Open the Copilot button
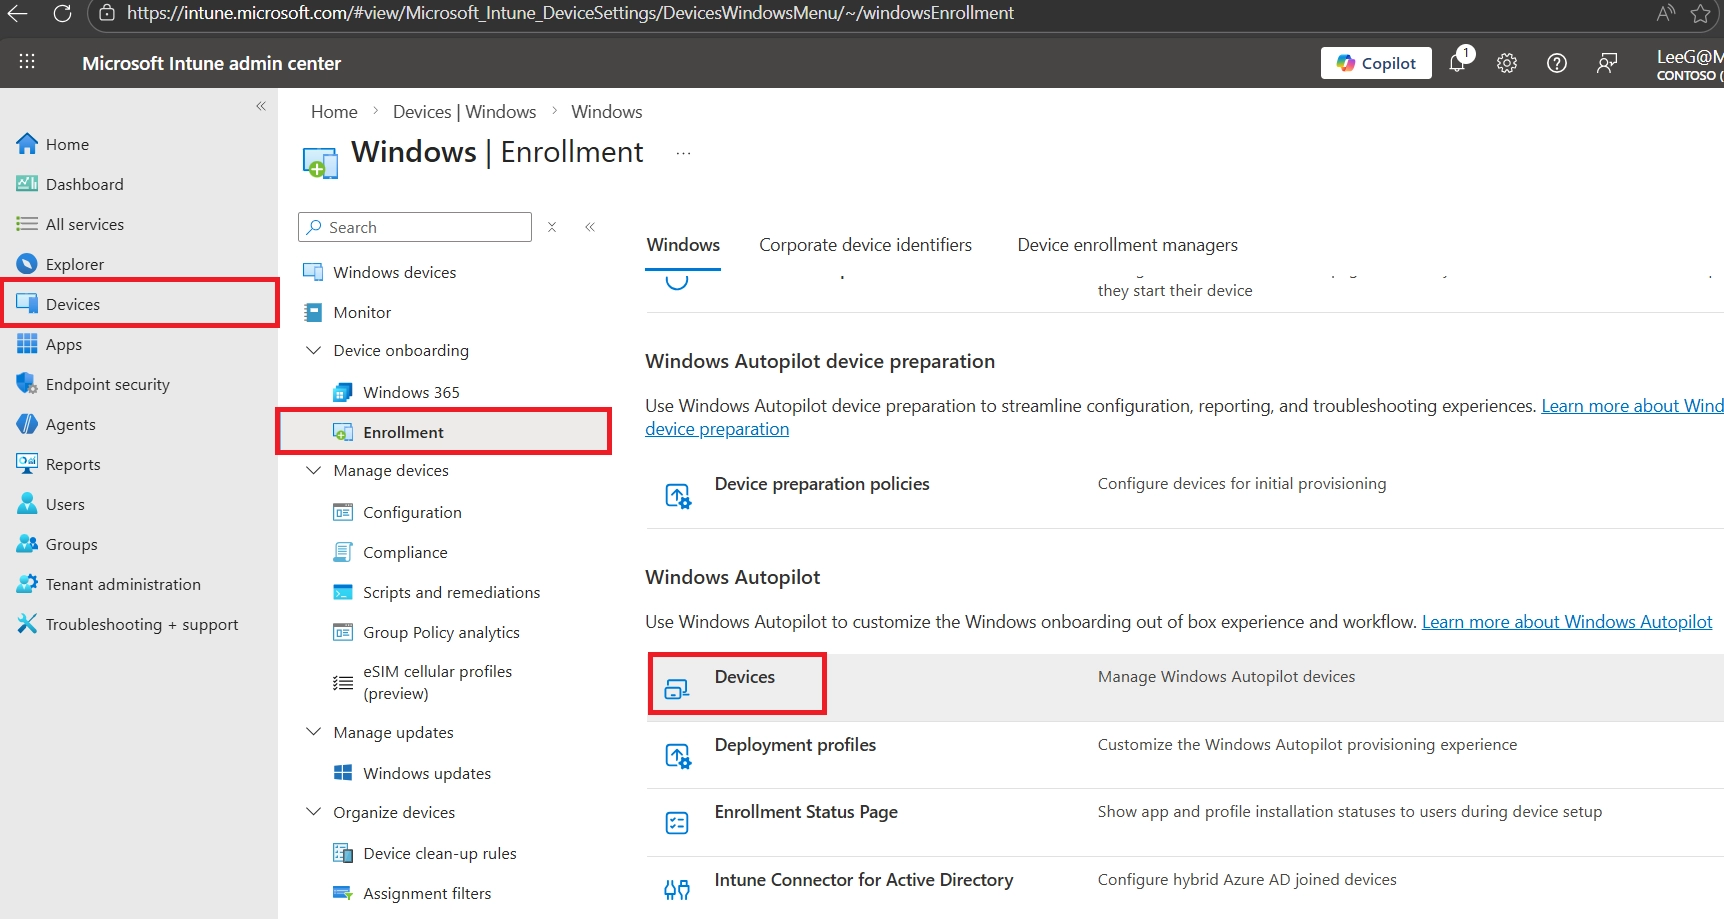1724x919 pixels. [1375, 63]
